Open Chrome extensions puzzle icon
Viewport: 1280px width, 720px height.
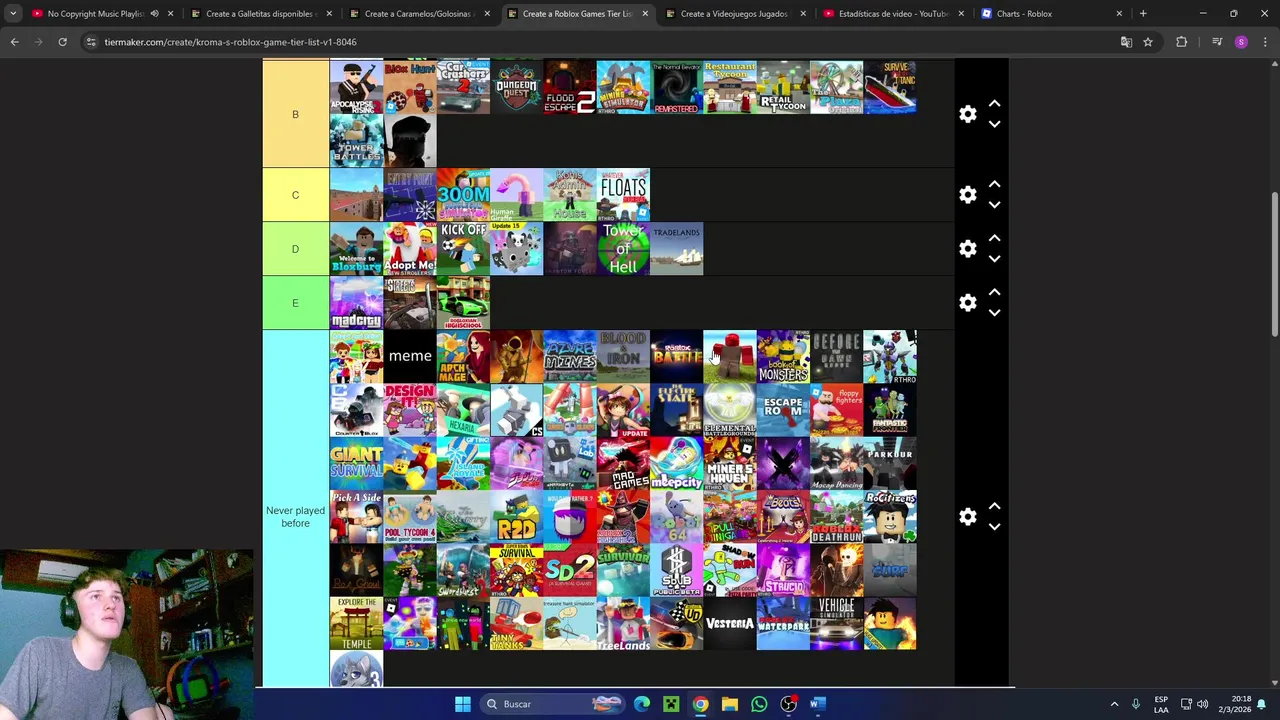pos(1182,42)
